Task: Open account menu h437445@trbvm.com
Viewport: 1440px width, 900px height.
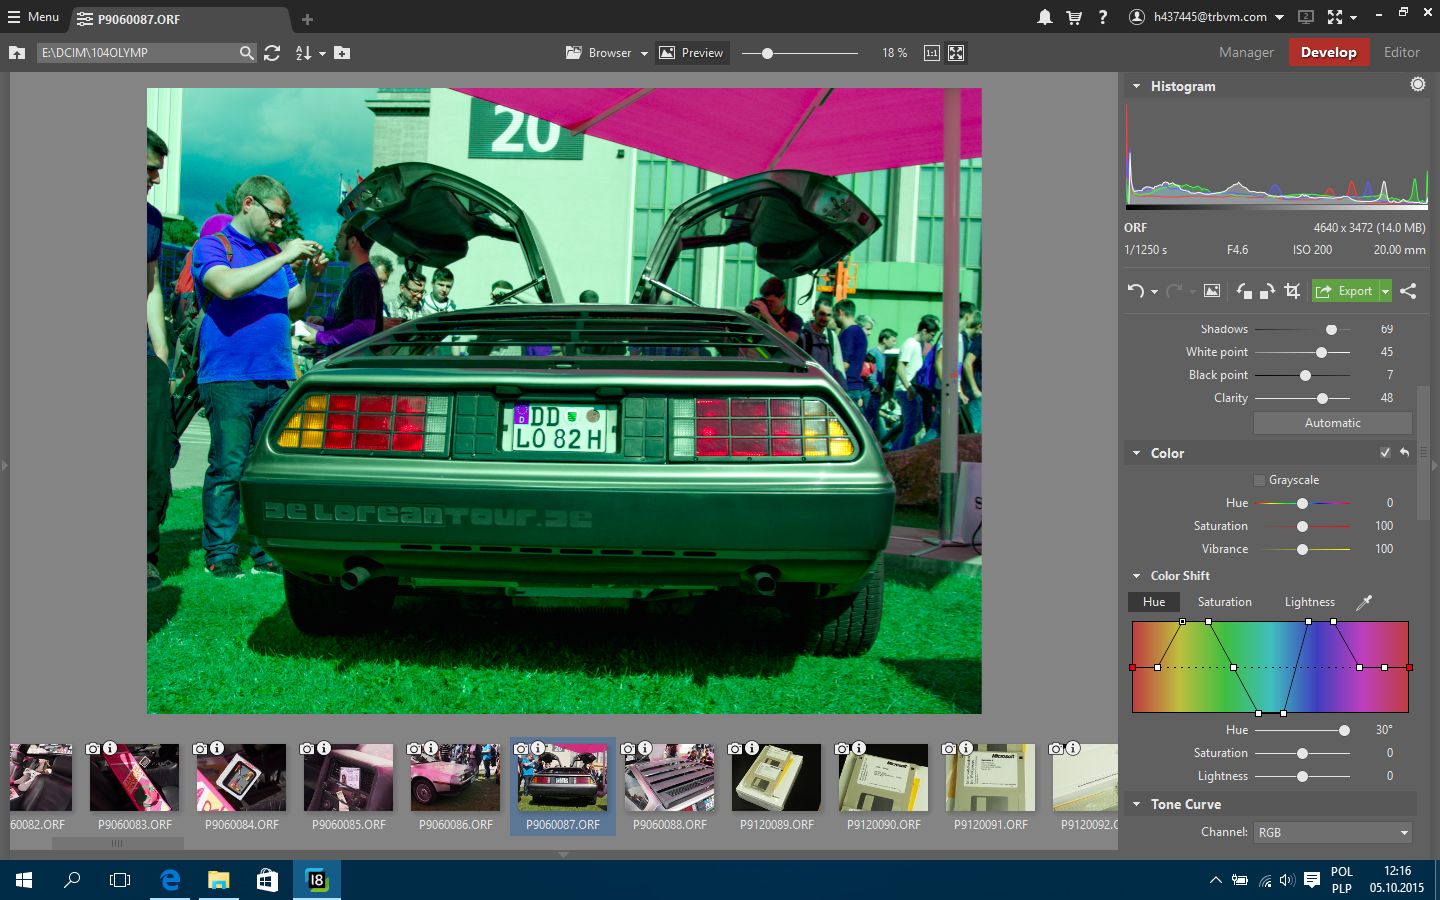Action: [1206, 17]
